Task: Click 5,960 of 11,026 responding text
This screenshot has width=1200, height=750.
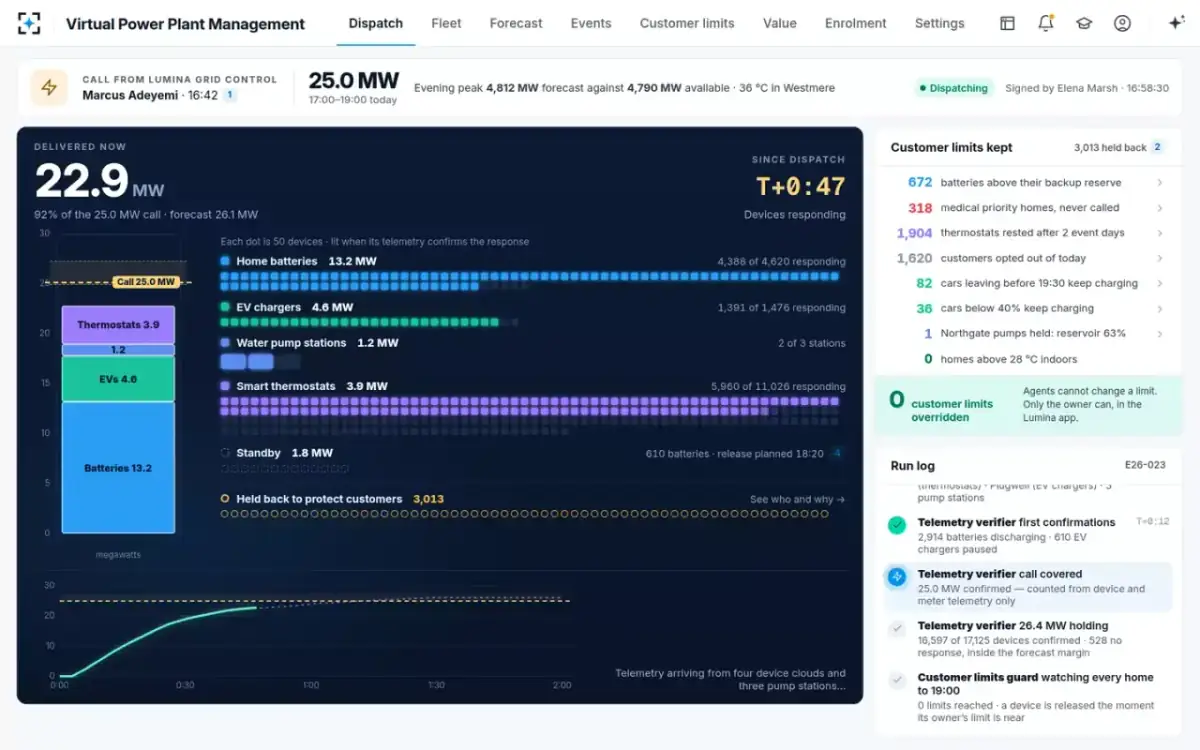Action: pos(778,387)
